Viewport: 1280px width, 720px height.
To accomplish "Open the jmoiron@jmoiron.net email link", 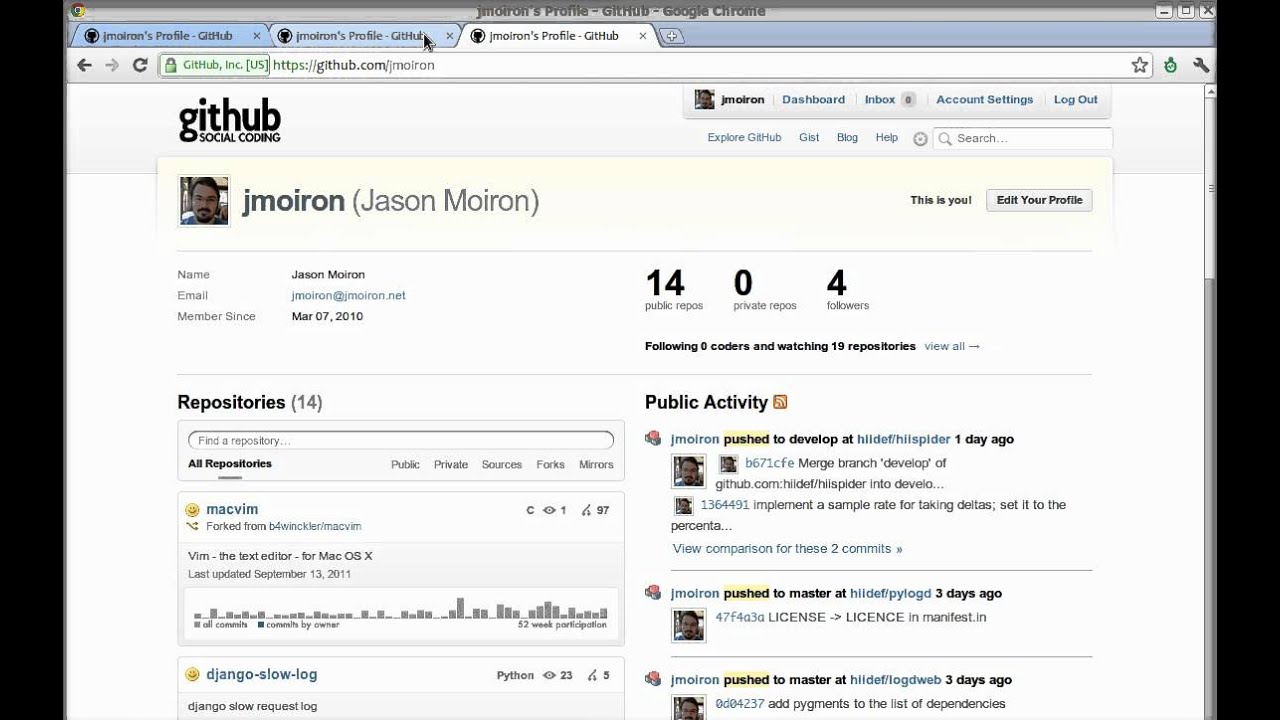I will click(348, 296).
